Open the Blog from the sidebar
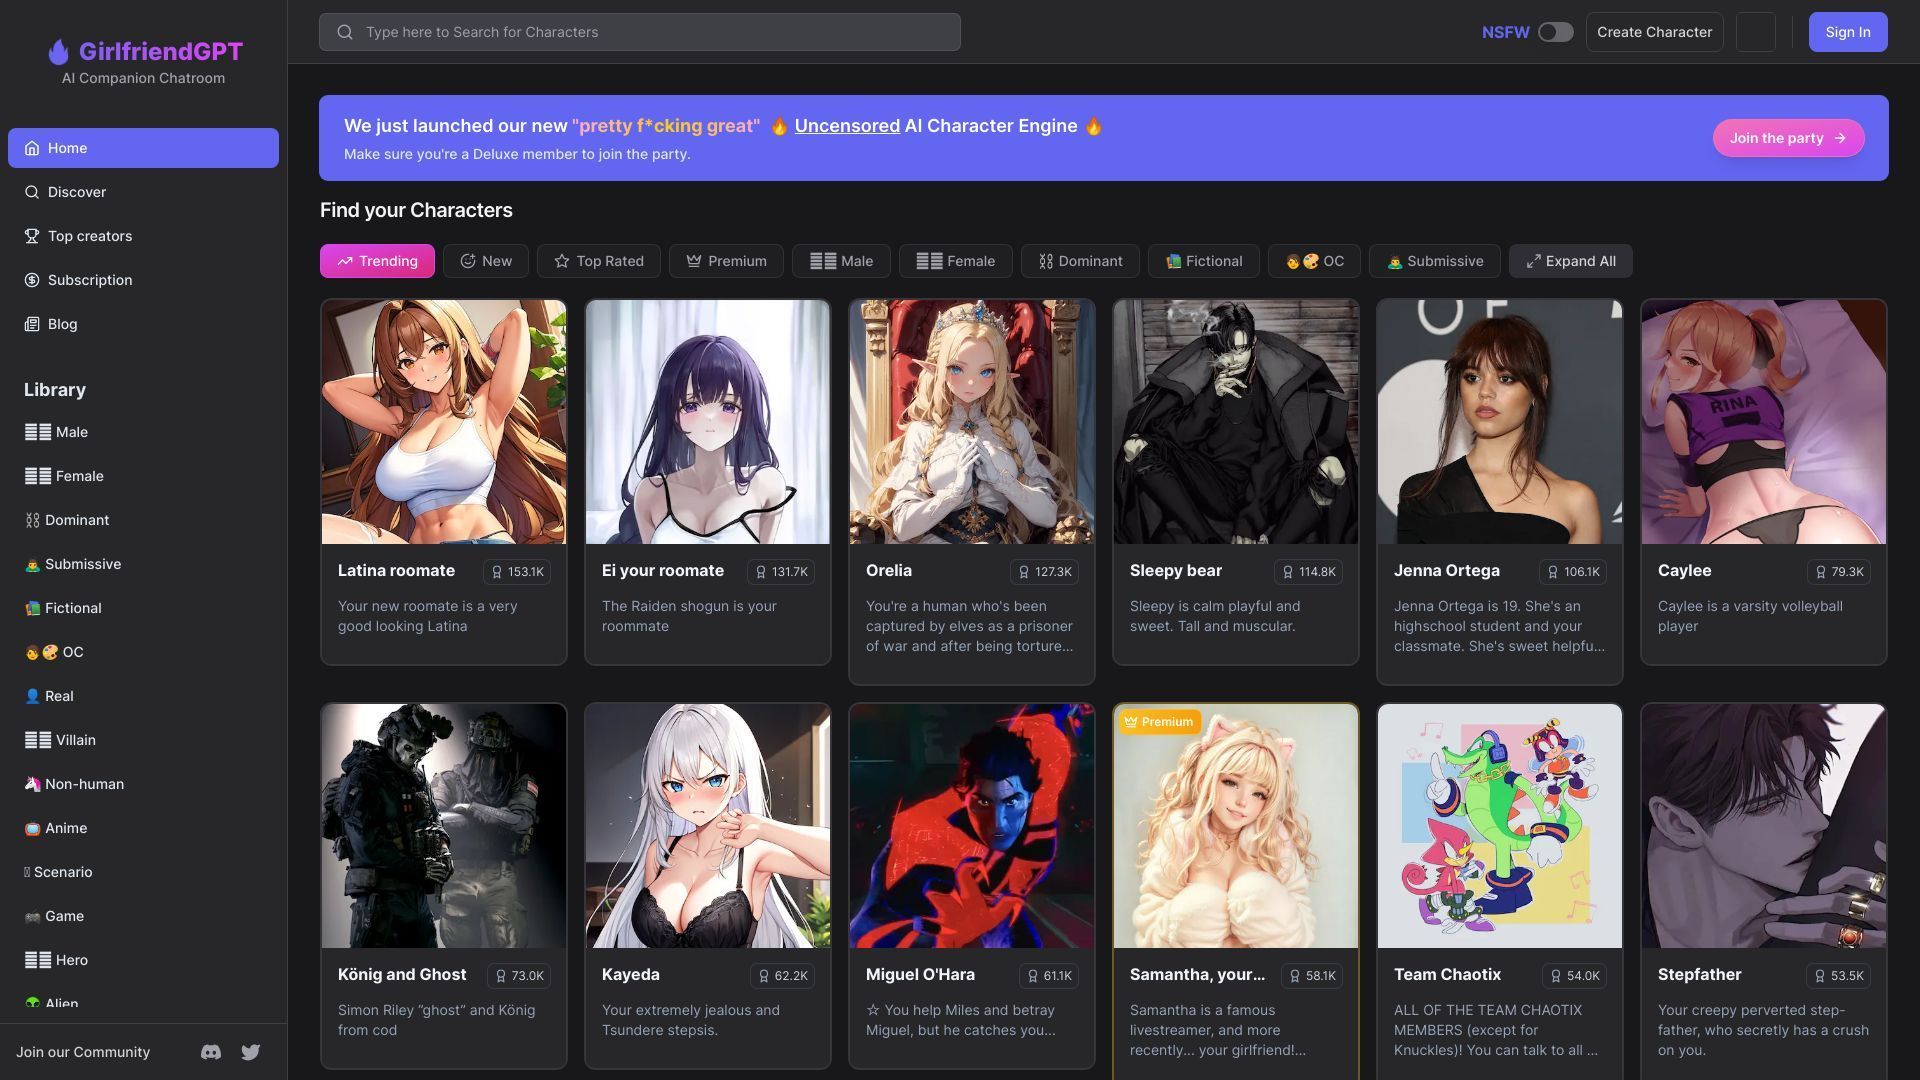The image size is (1920, 1080). tap(62, 324)
